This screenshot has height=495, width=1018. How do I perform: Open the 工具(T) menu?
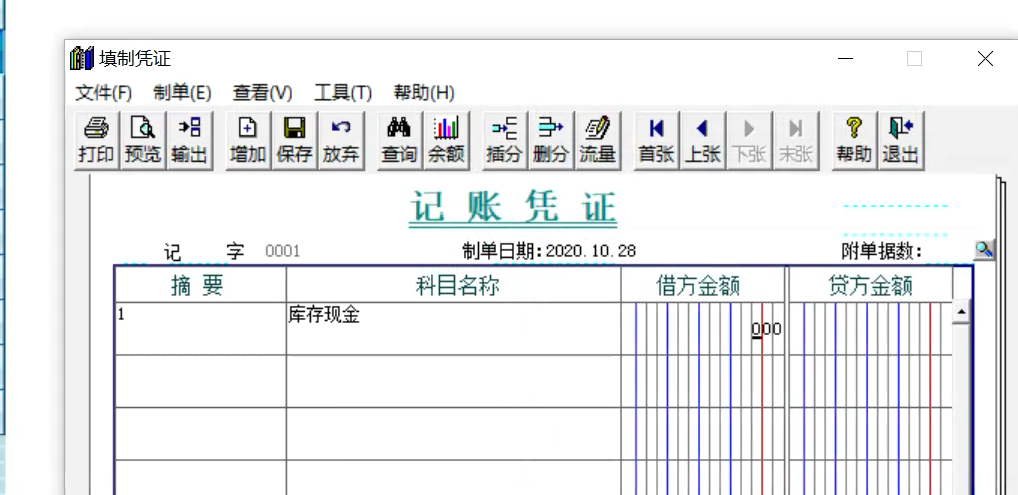pyautogui.click(x=343, y=93)
